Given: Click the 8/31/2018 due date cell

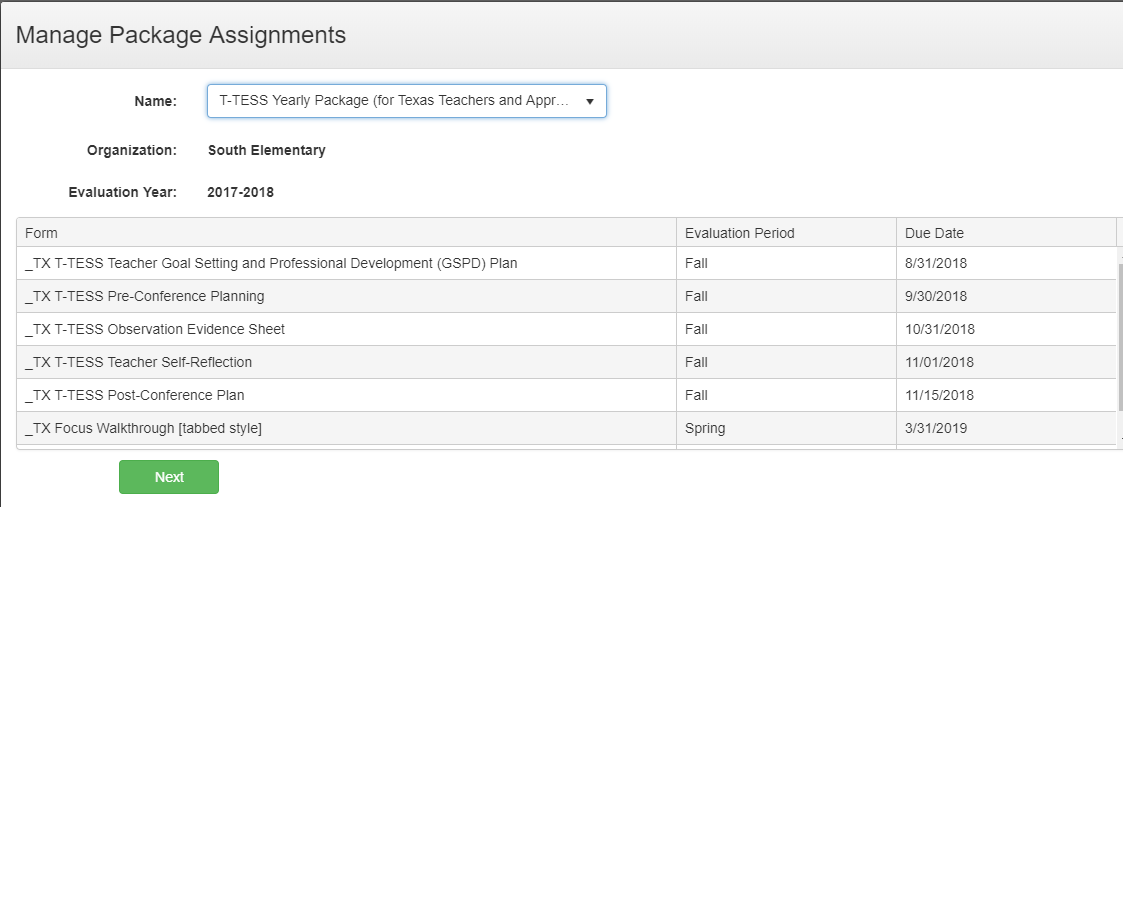Looking at the screenshot, I should click(936, 264).
